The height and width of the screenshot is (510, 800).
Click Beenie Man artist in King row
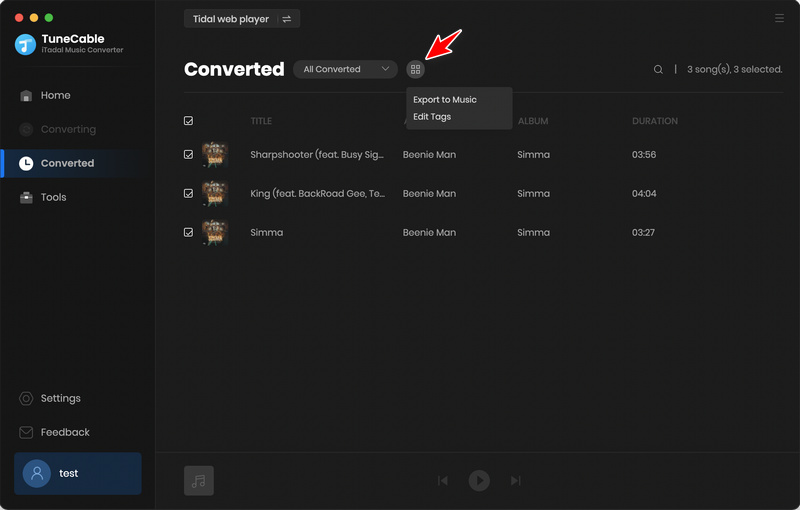429,193
